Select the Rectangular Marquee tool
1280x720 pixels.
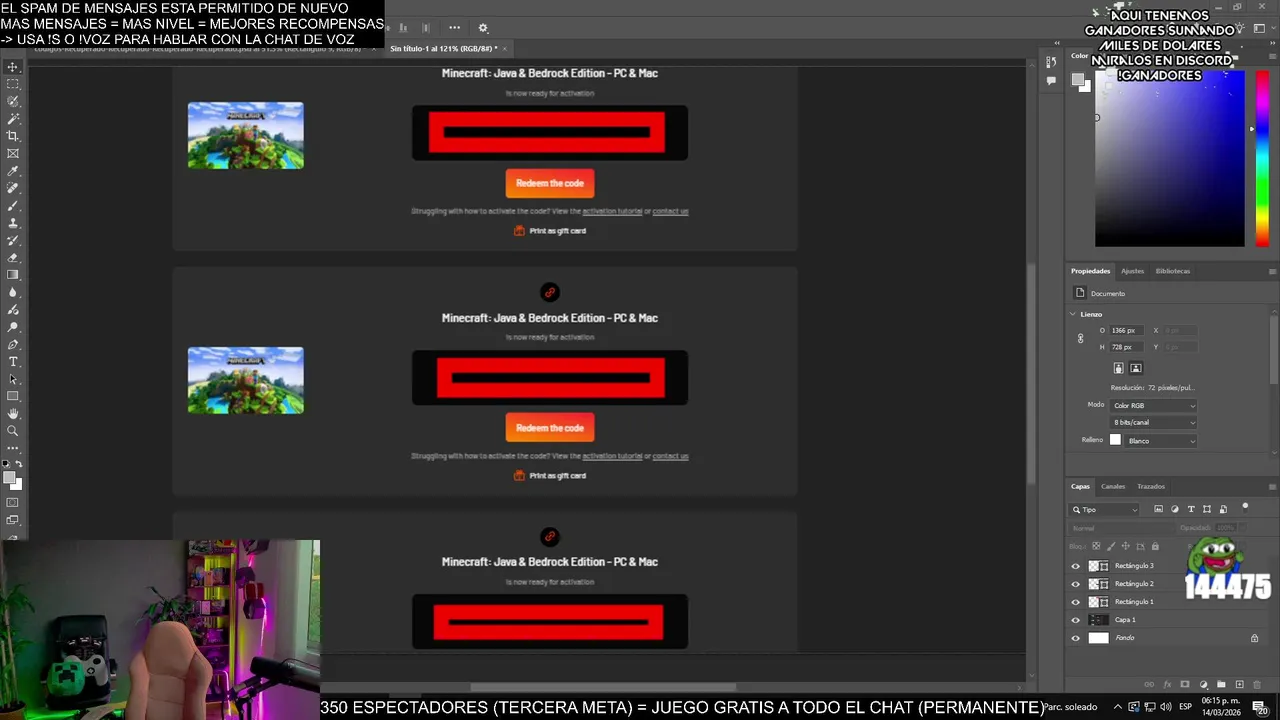[x=13, y=84]
